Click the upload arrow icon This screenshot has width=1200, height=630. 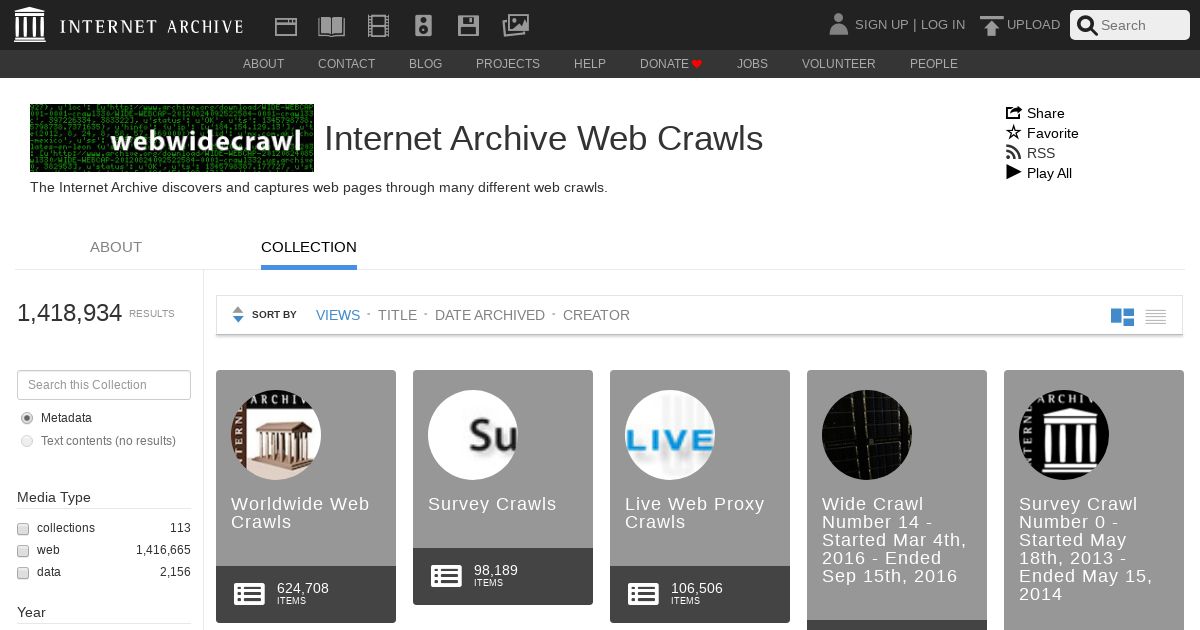pyautogui.click(x=991, y=26)
